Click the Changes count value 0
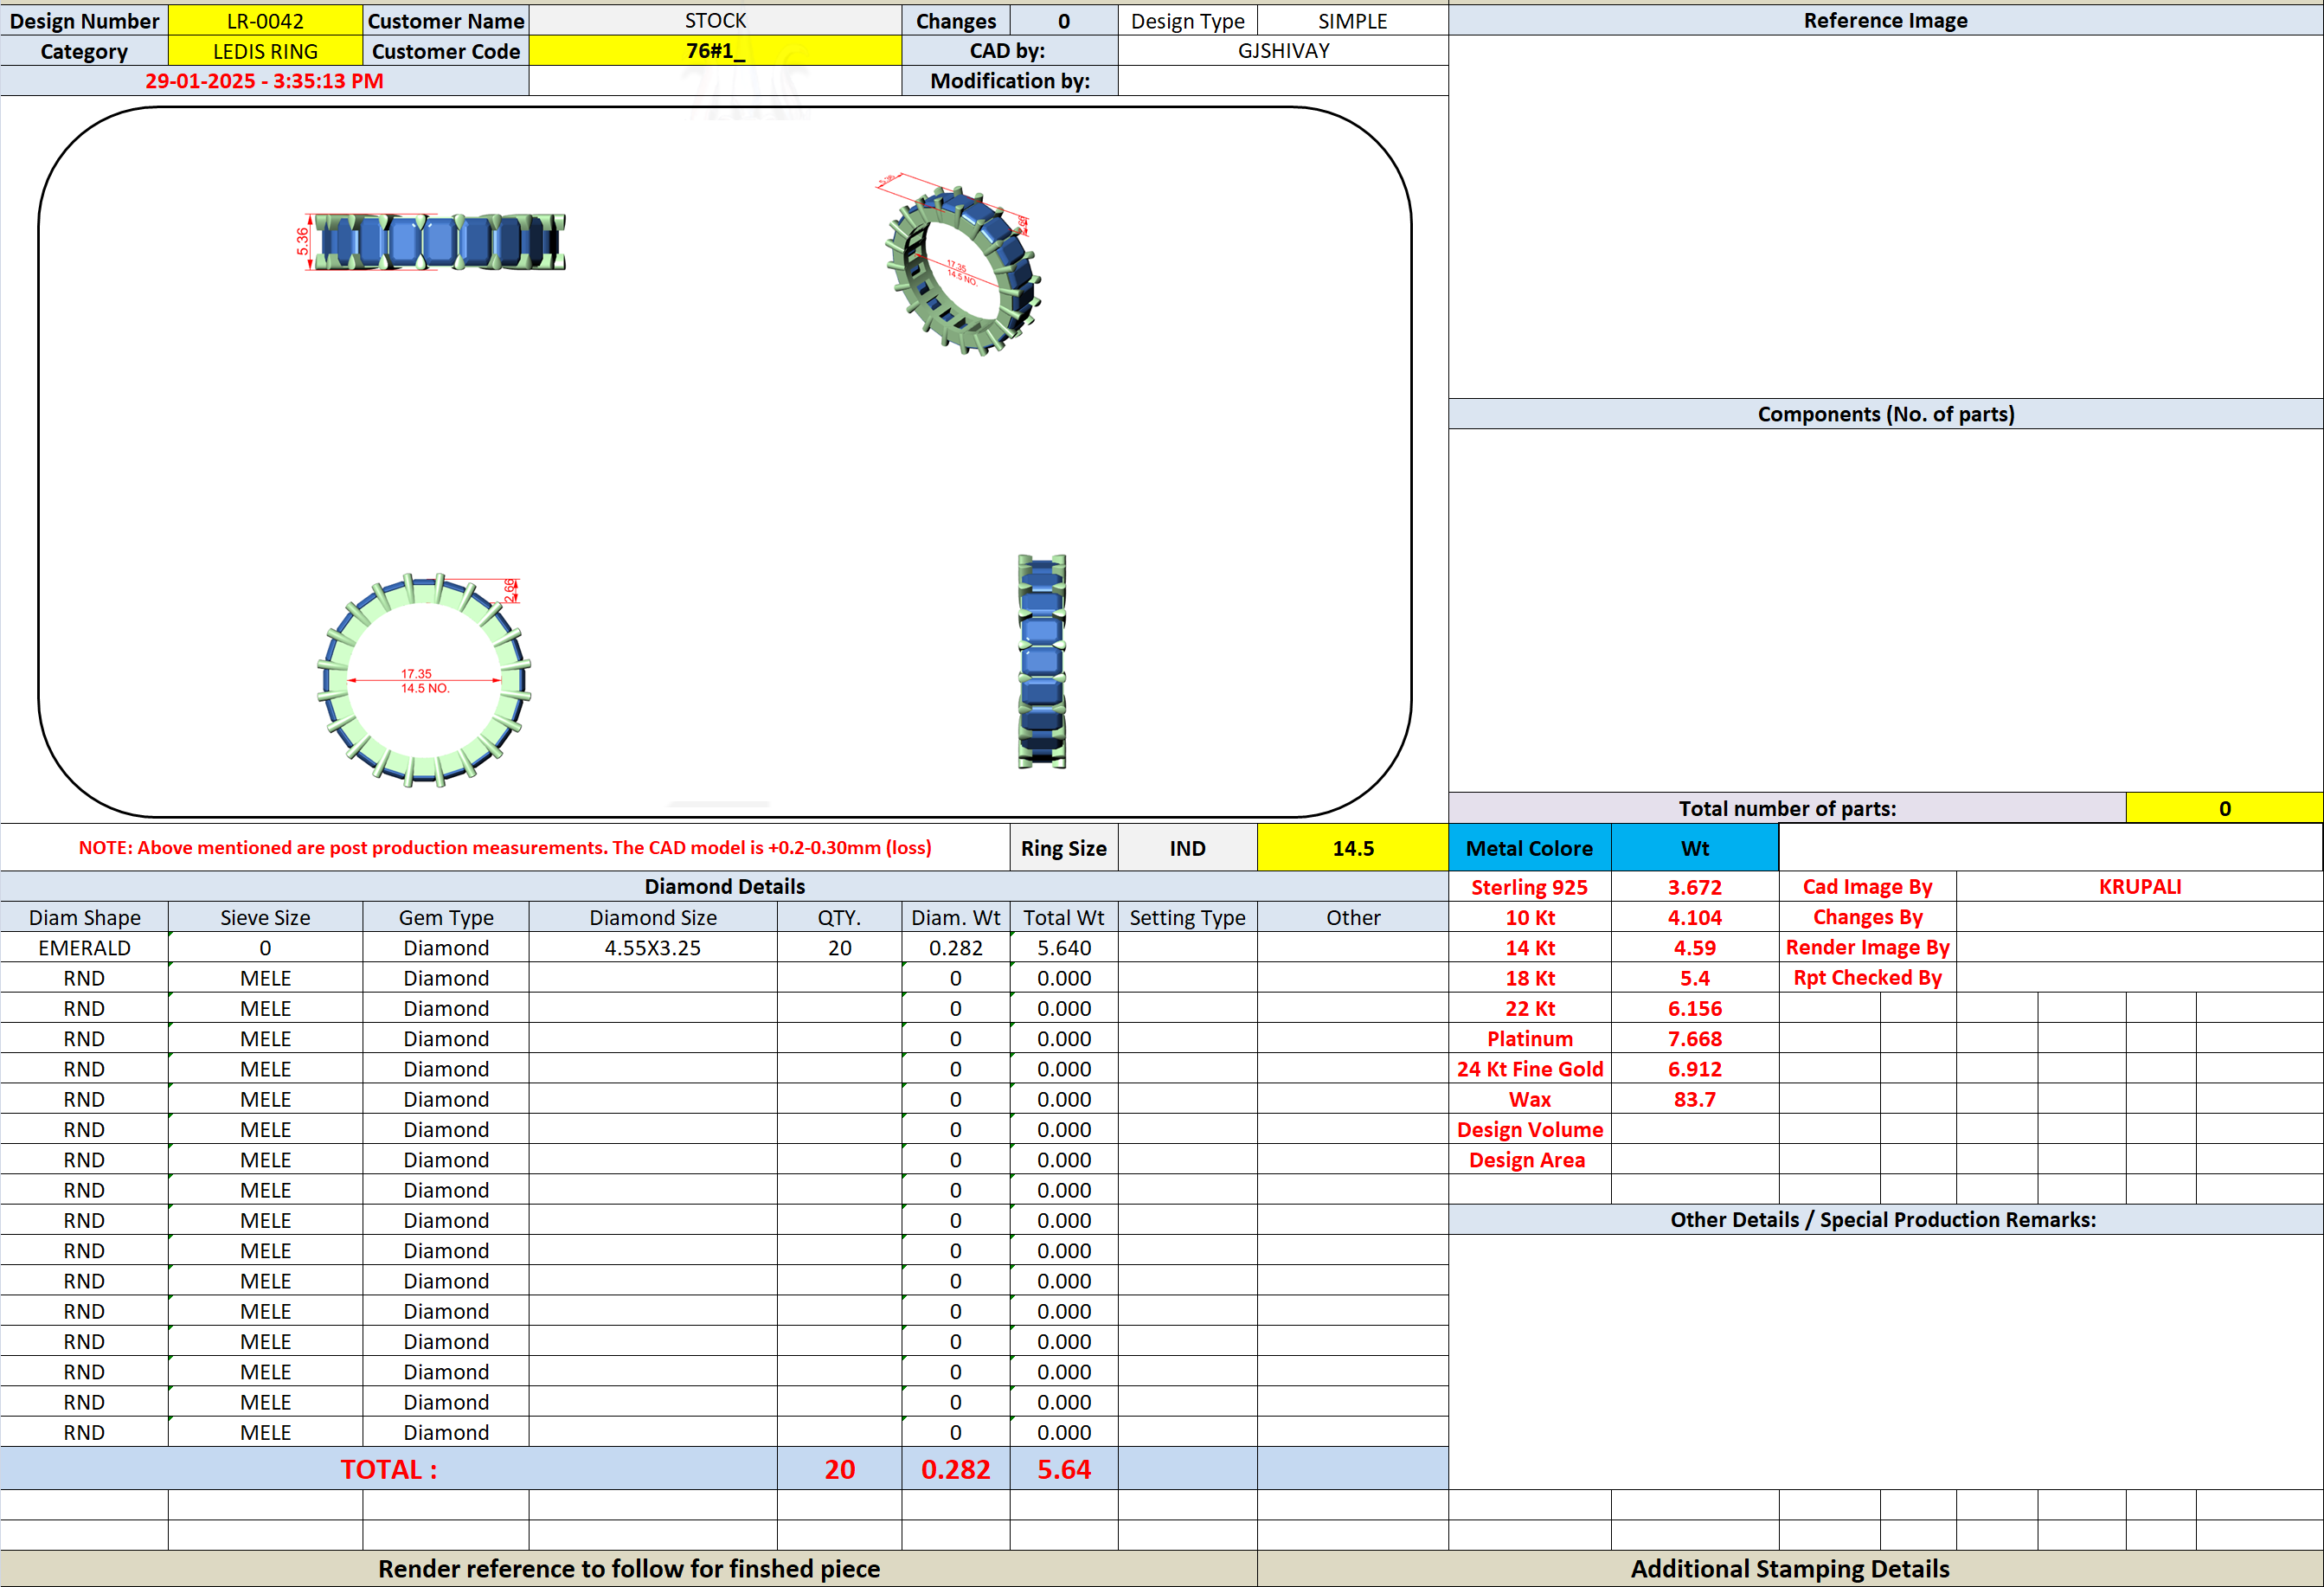Viewport: 2324px width, 1587px height. 1064,21
